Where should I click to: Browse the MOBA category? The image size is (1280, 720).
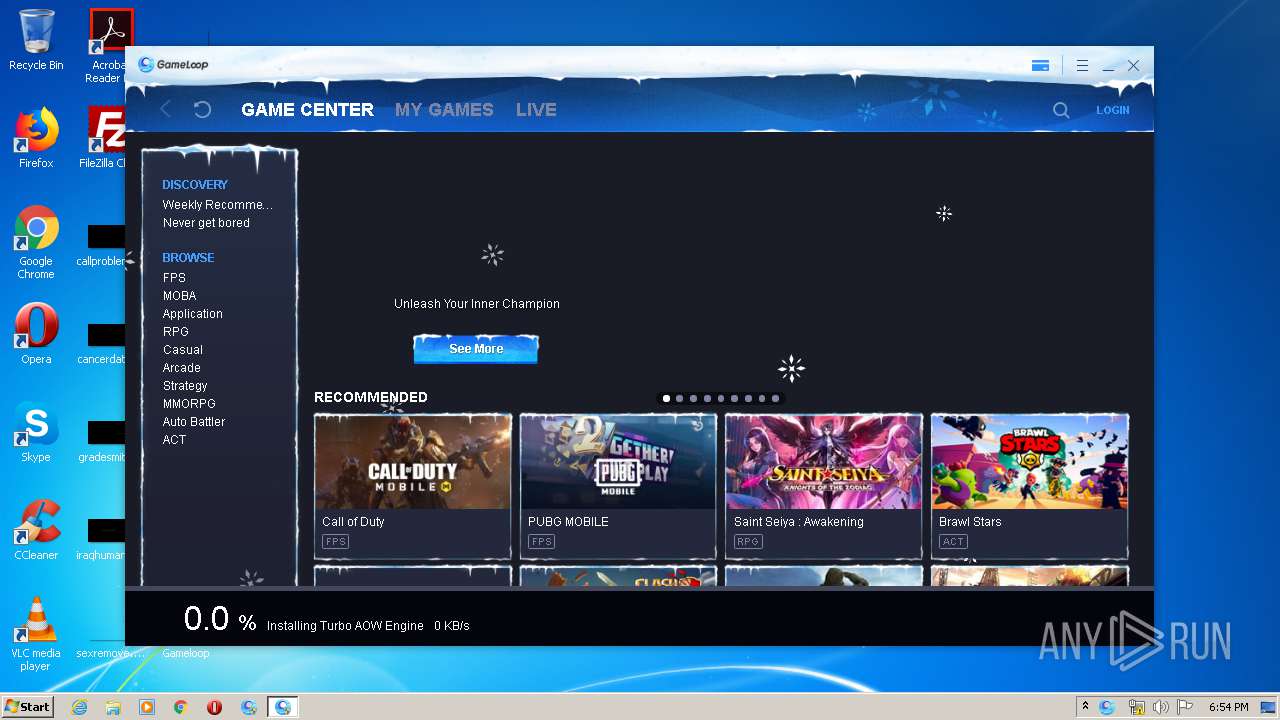click(x=179, y=296)
